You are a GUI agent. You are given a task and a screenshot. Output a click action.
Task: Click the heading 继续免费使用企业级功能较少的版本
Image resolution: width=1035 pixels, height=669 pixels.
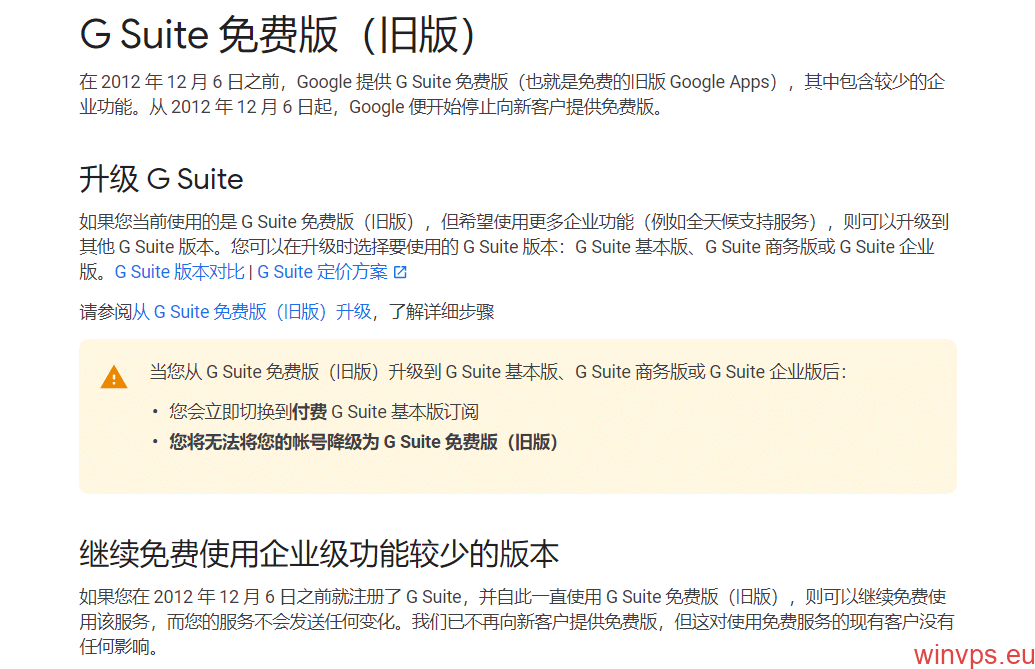318,553
